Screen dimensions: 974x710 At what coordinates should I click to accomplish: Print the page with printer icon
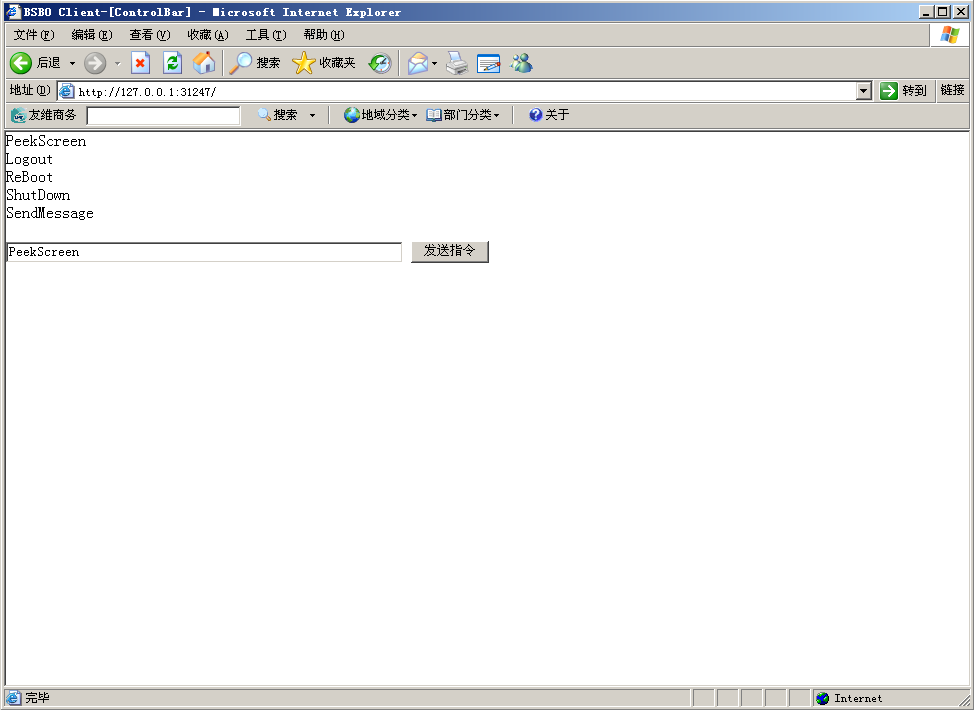457,63
